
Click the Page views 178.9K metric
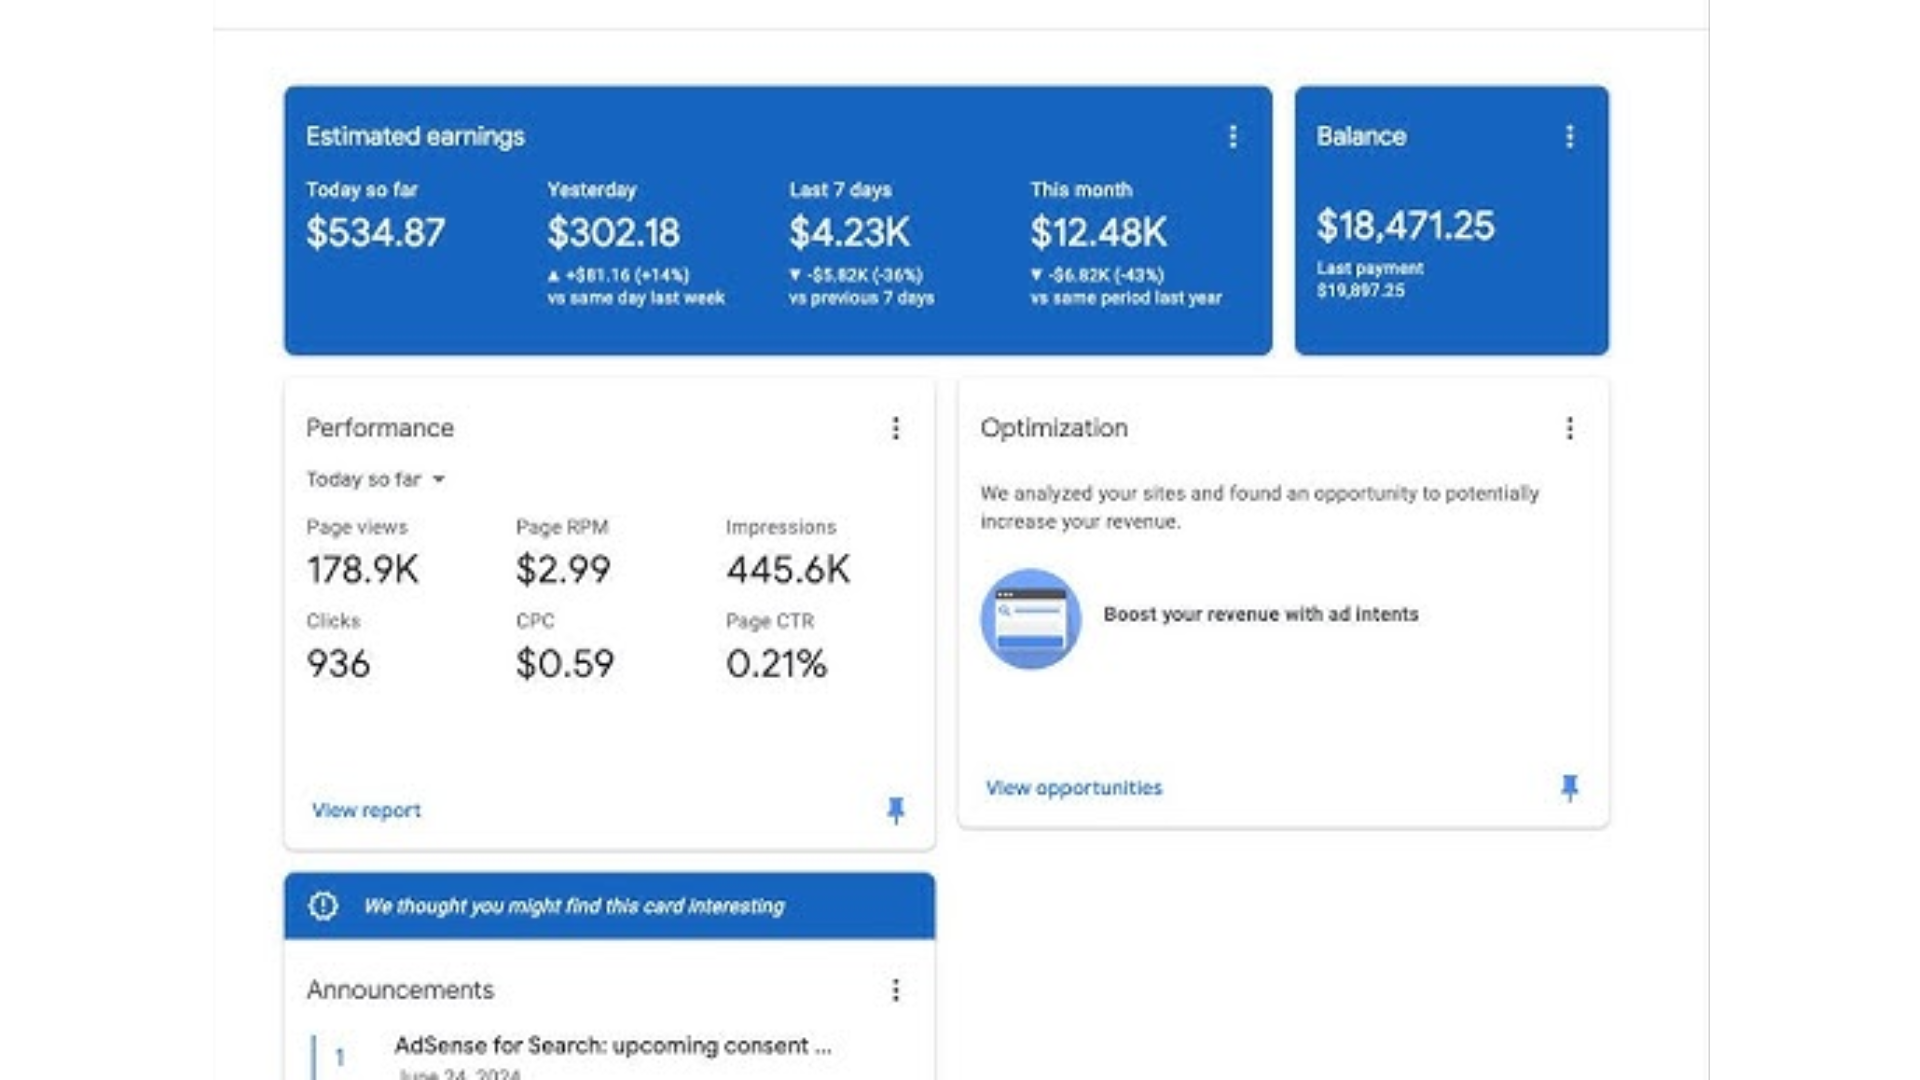[x=362, y=570]
